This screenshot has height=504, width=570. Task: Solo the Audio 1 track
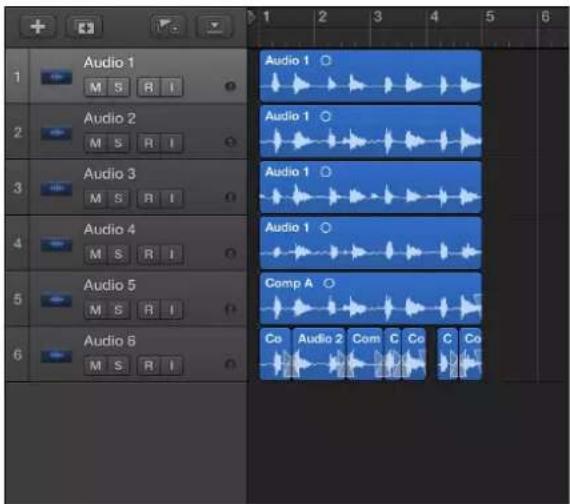118,87
